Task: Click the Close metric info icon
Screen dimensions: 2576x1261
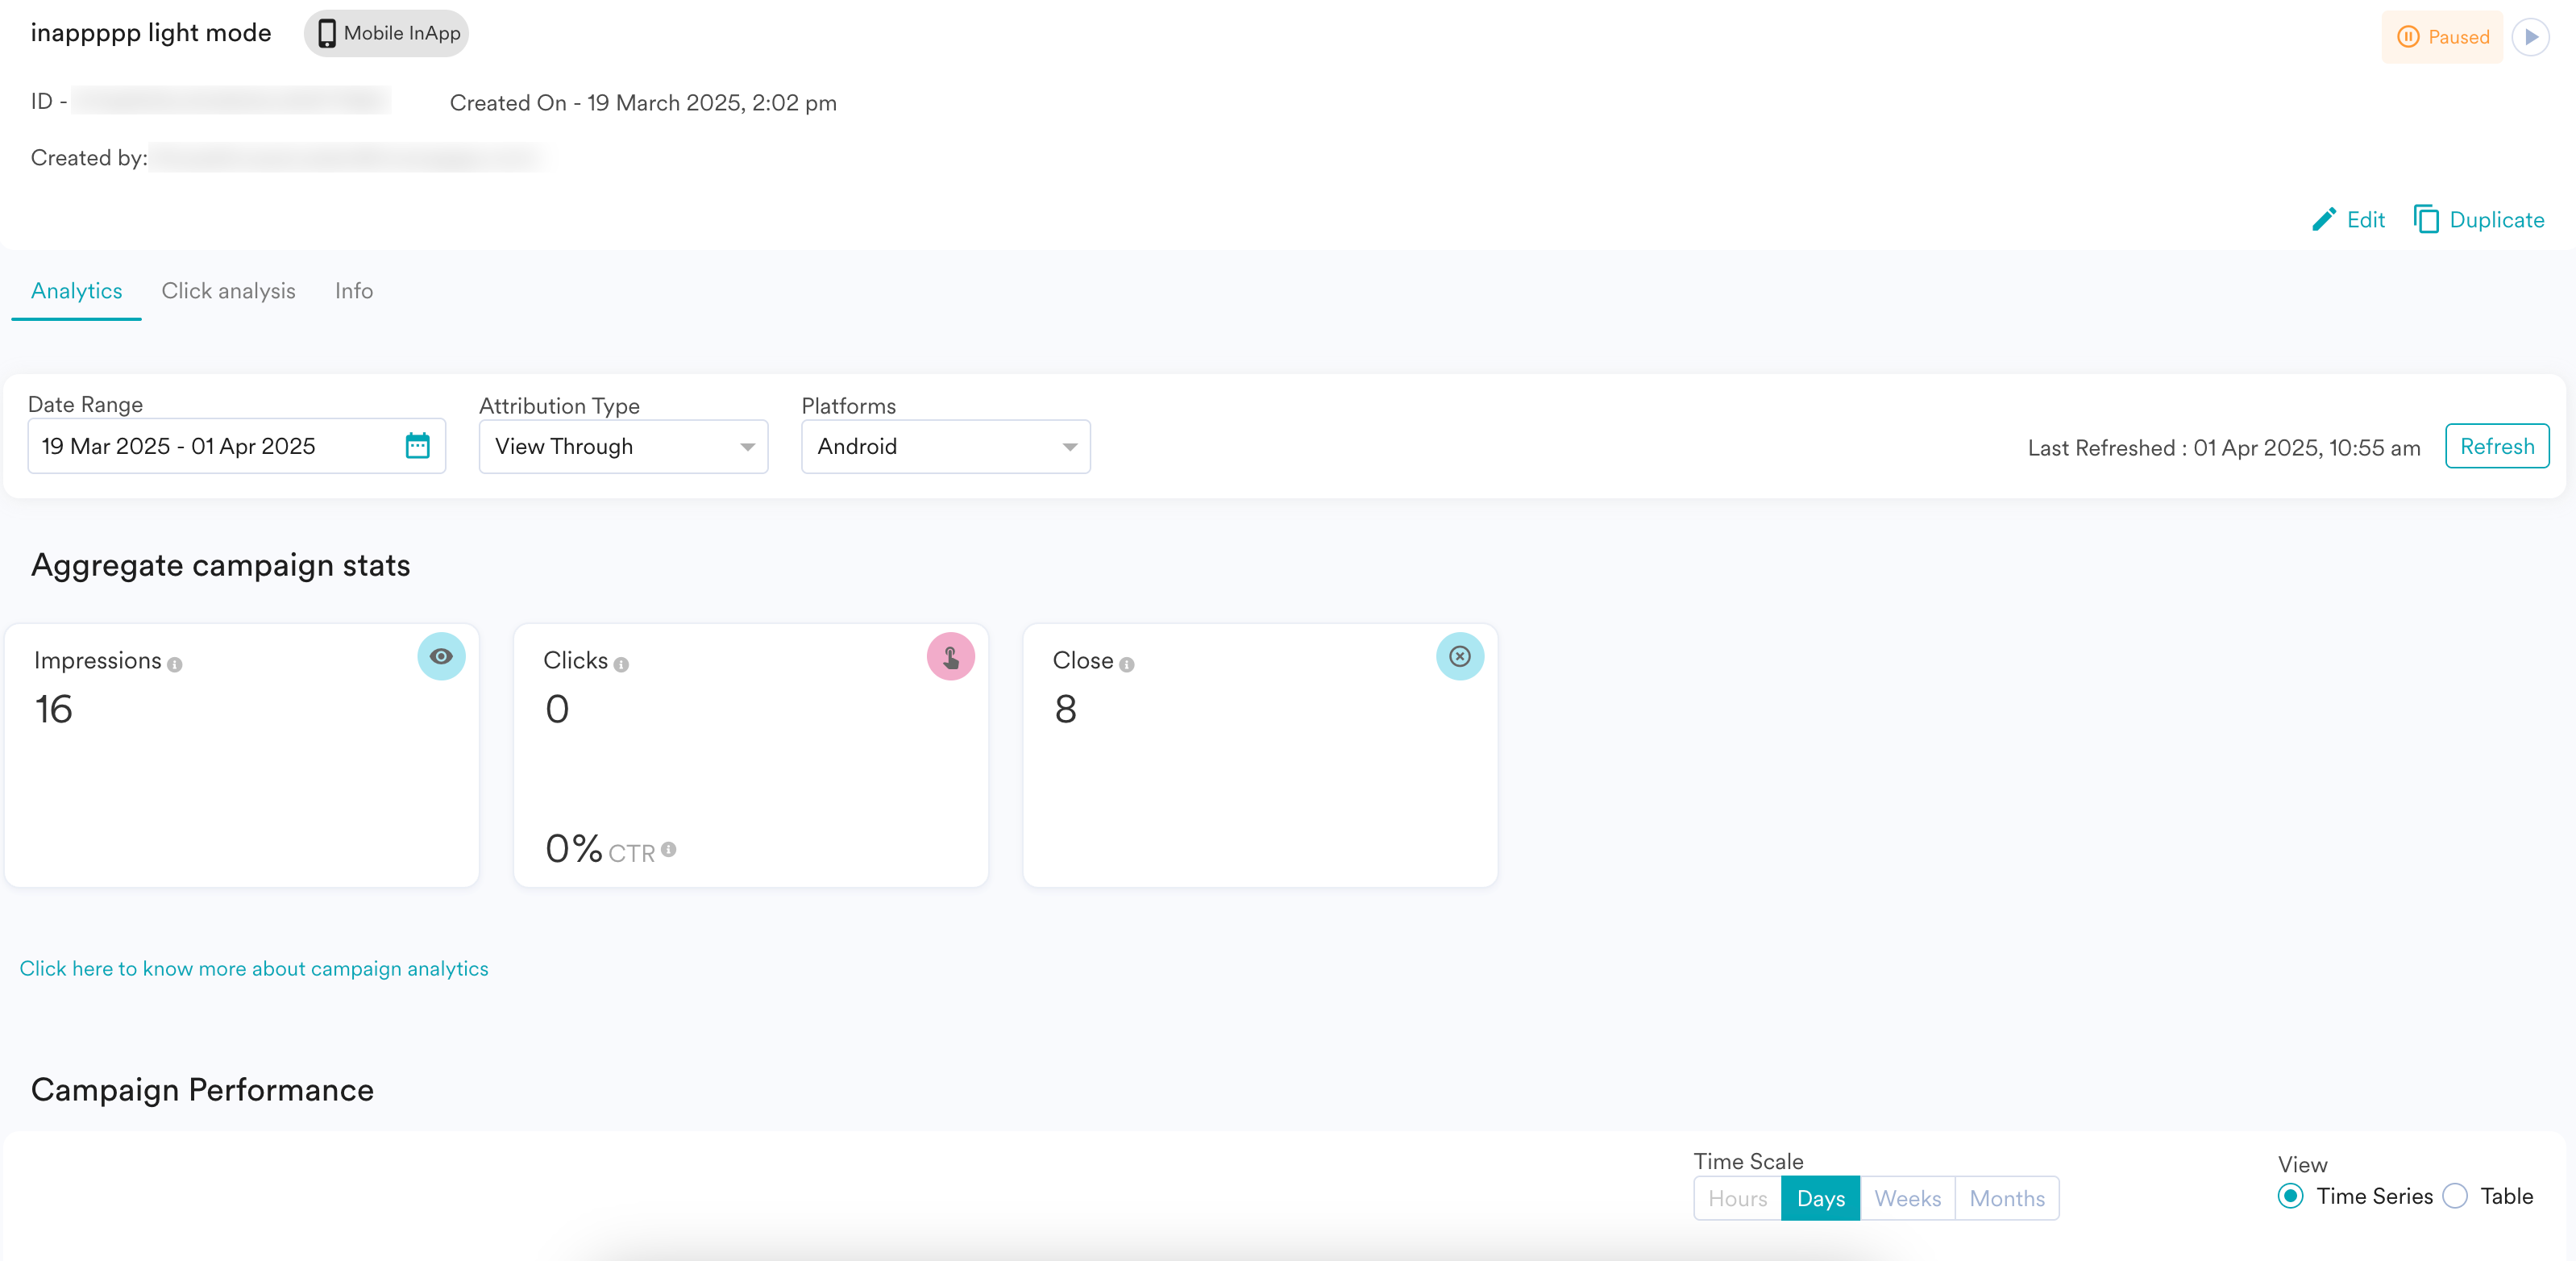Action: (x=1126, y=664)
